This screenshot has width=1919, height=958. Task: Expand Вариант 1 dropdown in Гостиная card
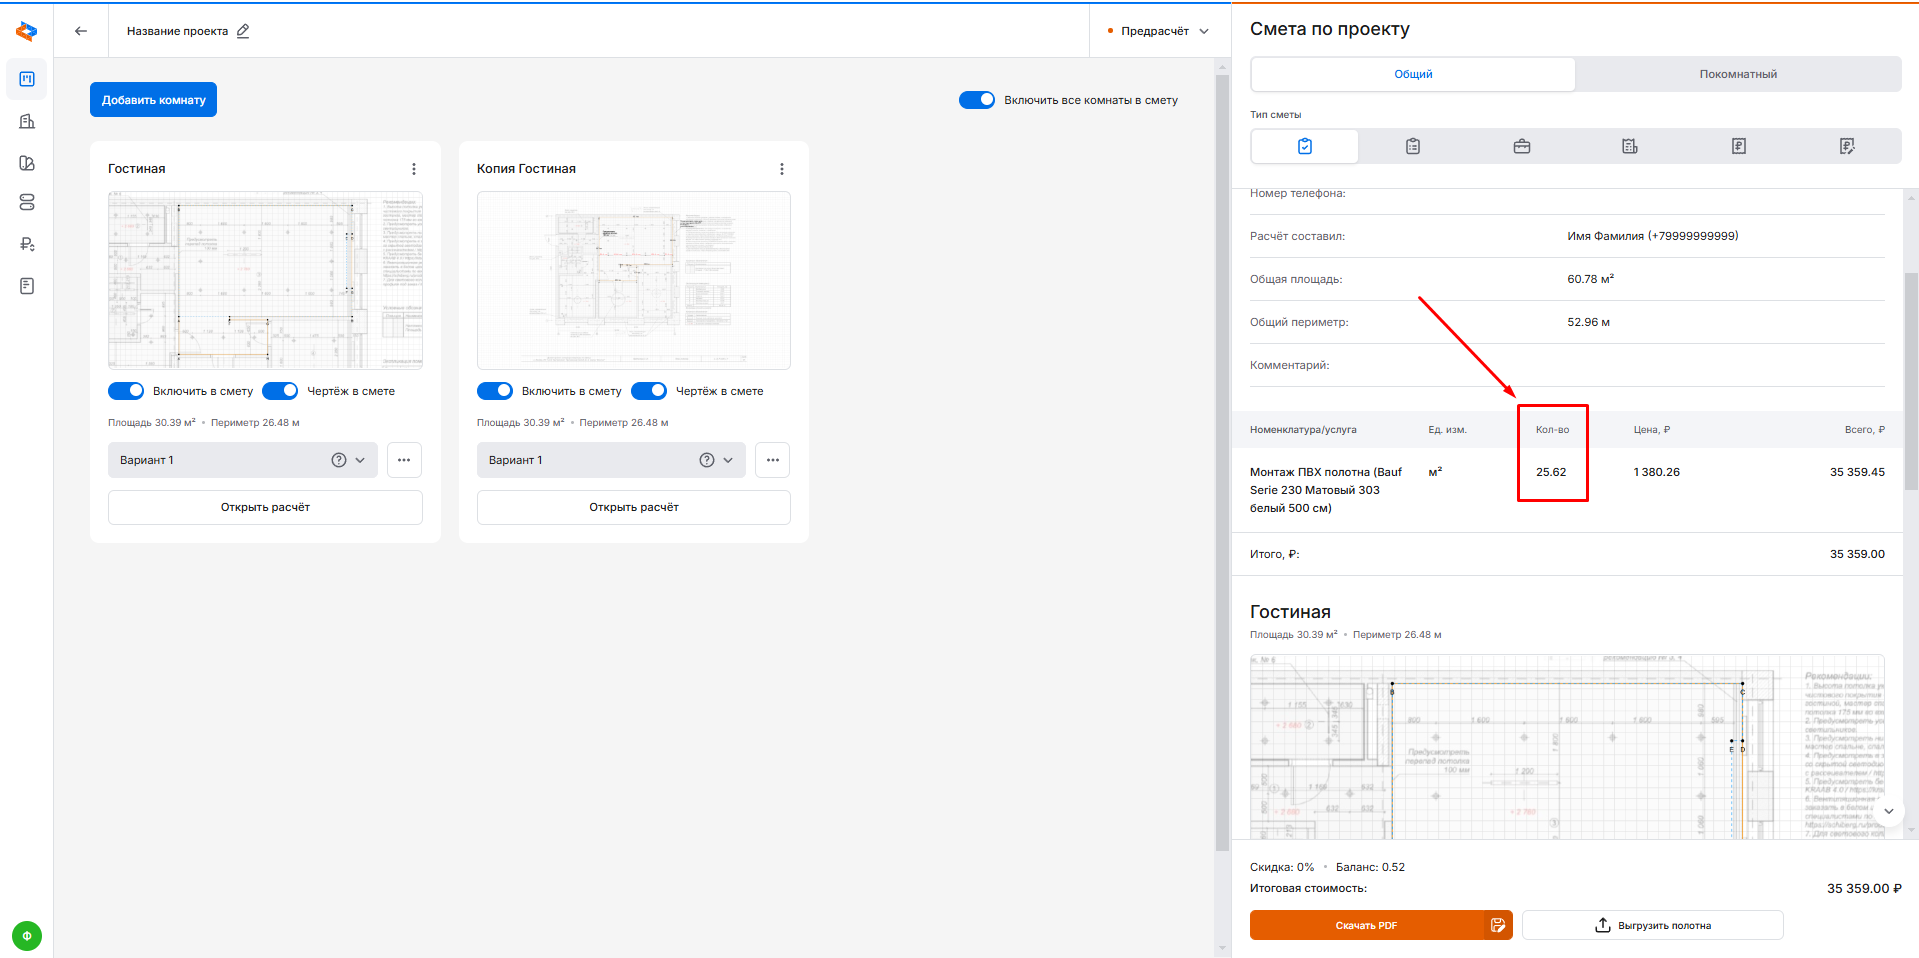click(x=360, y=460)
